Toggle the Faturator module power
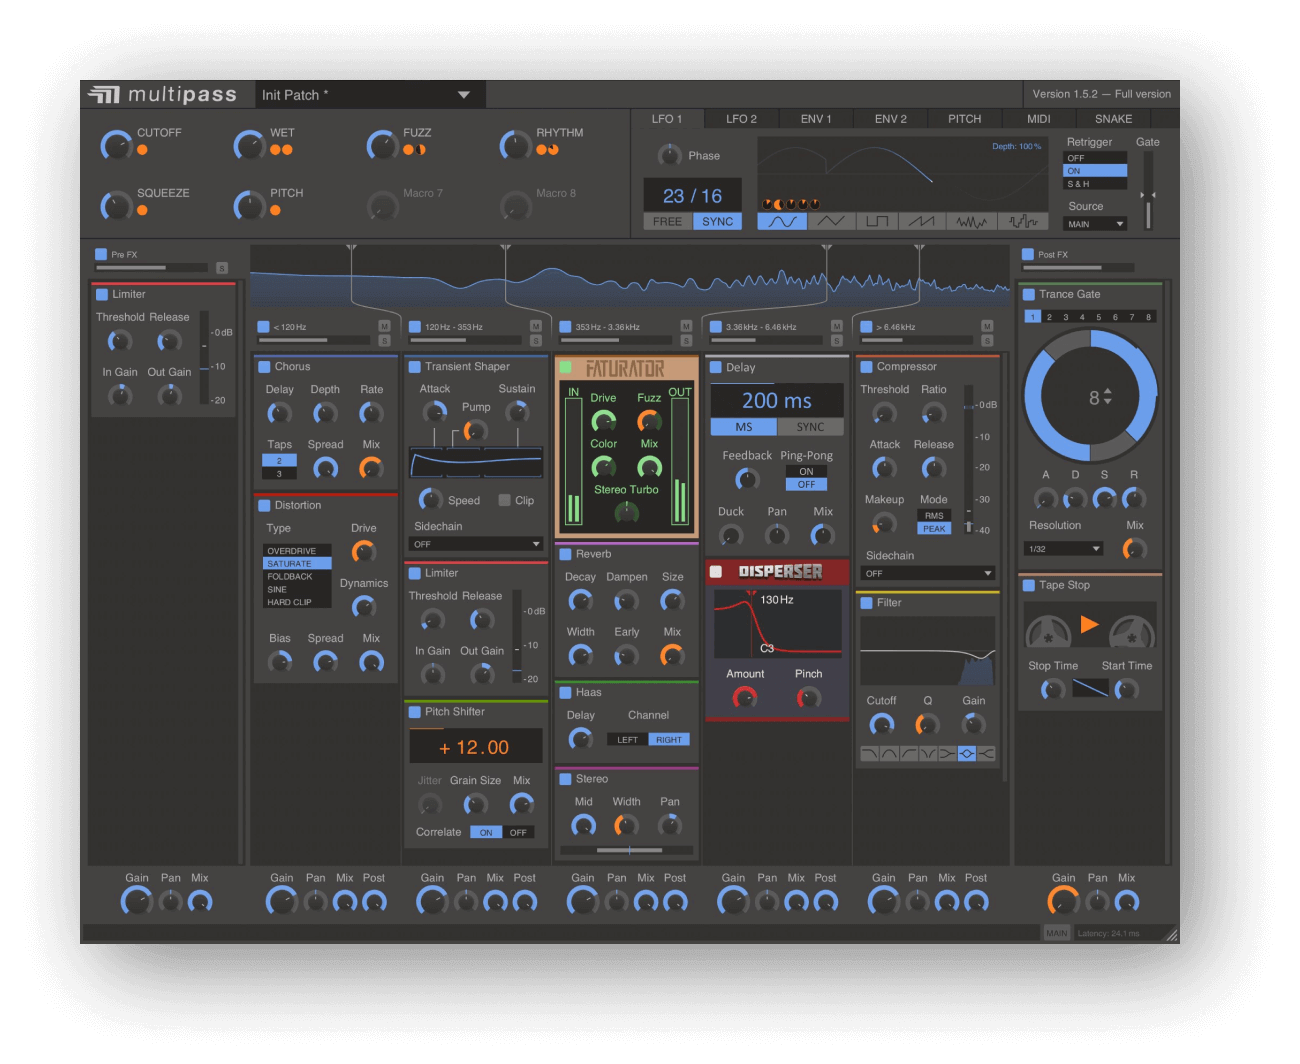 coord(566,368)
